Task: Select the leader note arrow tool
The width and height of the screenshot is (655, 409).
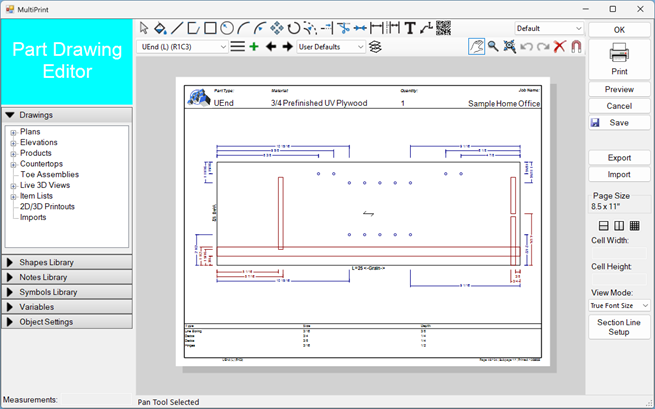Action: coord(426,28)
